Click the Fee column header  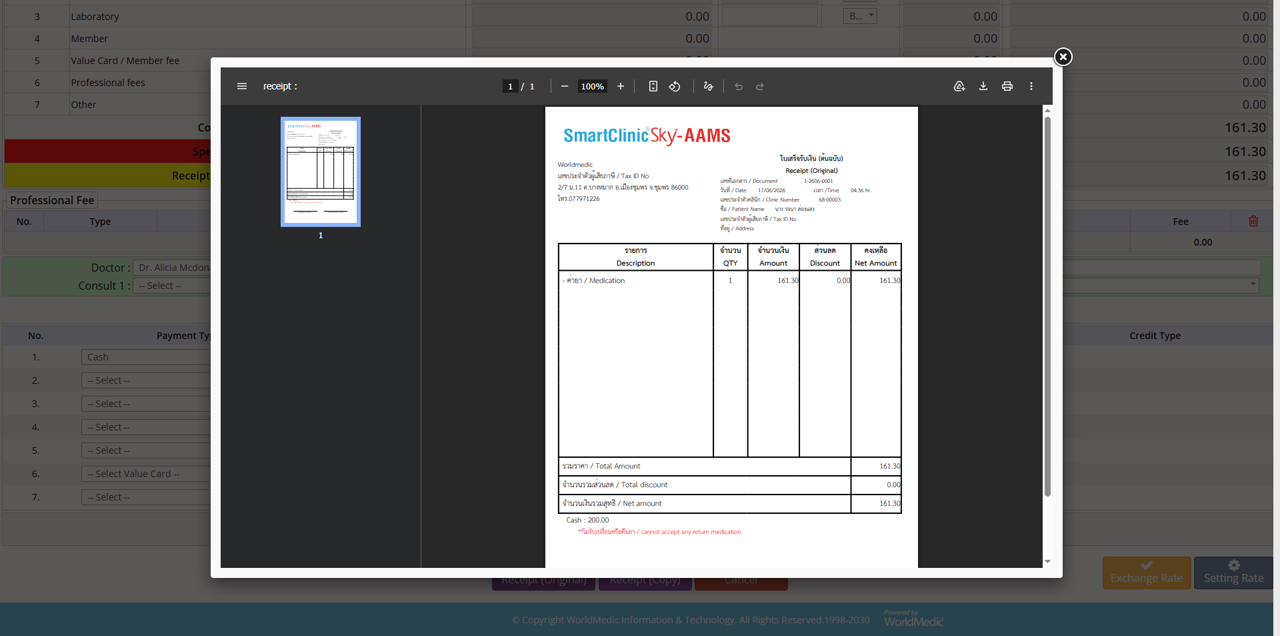(1180, 221)
